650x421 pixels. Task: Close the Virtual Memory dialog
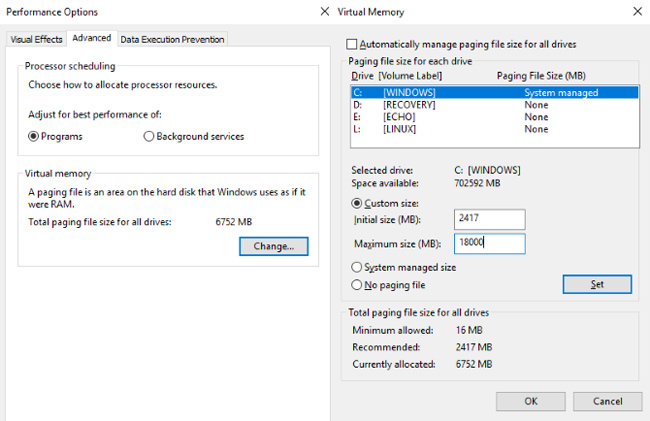pos(638,11)
